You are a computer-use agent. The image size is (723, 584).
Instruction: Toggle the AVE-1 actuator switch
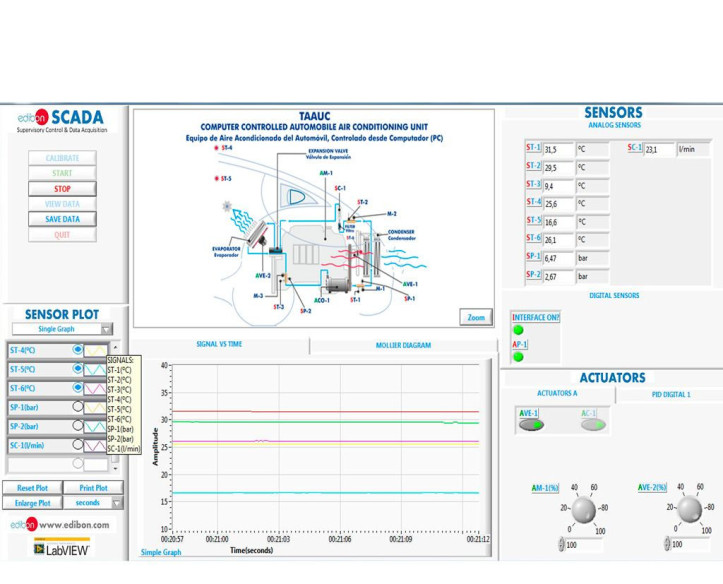(531, 425)
